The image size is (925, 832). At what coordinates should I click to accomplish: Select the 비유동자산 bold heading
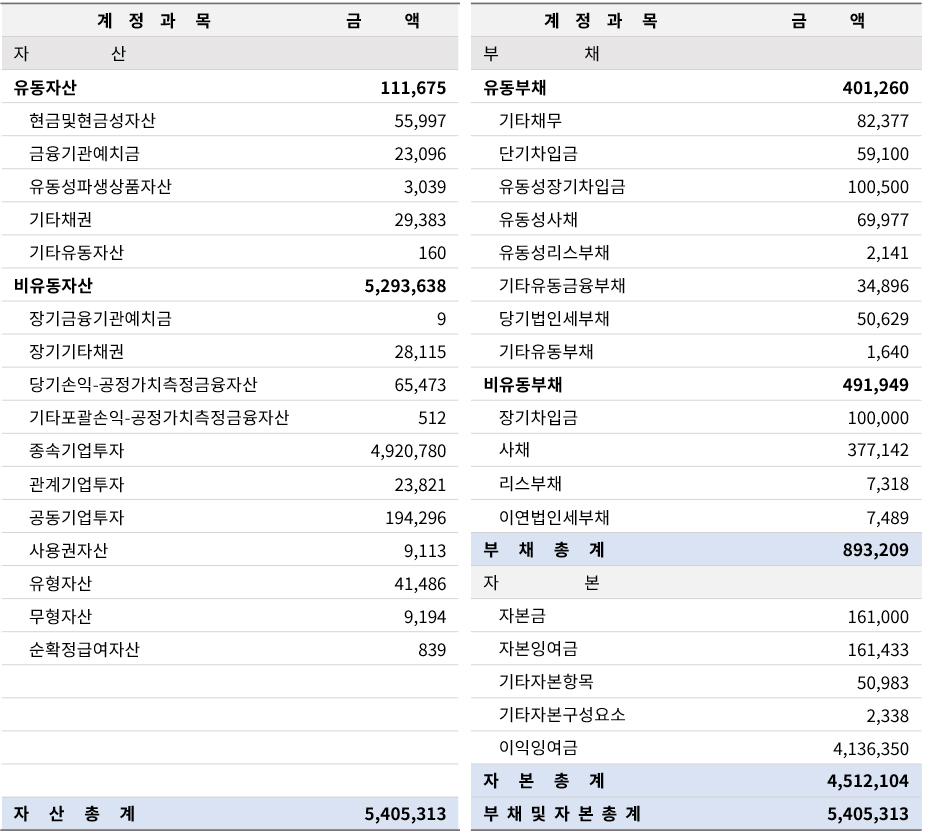point(53,286)
